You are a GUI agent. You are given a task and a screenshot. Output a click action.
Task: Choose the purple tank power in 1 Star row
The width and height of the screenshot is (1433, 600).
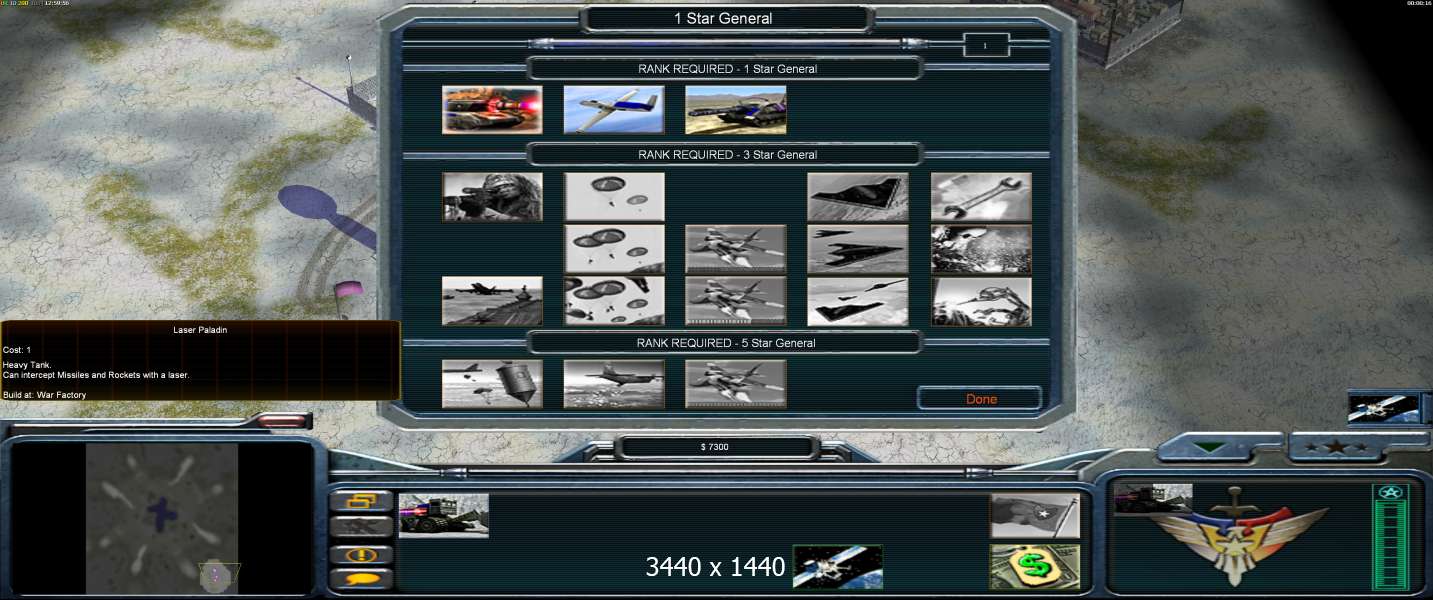pyautogui.click(x=735, y=110)
